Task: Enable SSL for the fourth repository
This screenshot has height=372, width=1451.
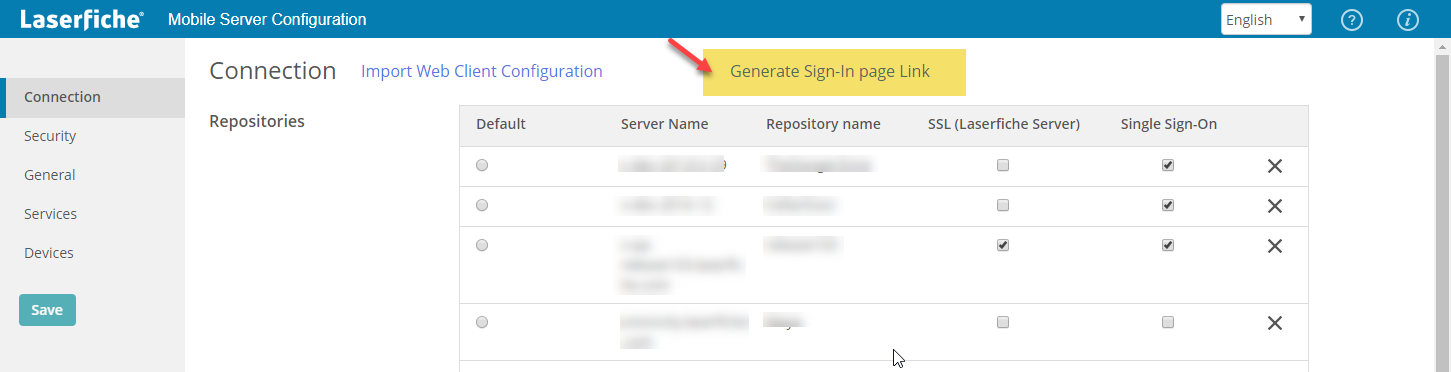Action: click(x=1003, y=322)
